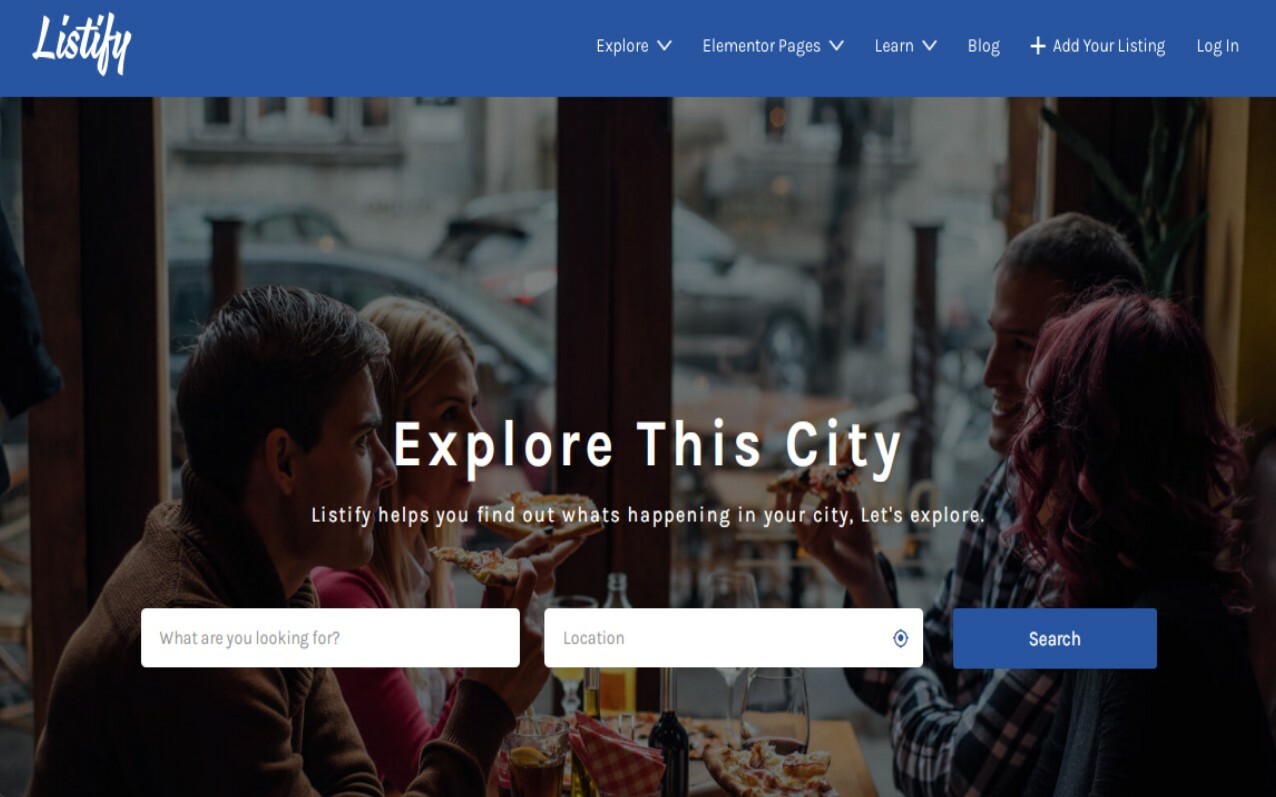Expand the Elementor Pages chevron arrow

click(837, 46)
